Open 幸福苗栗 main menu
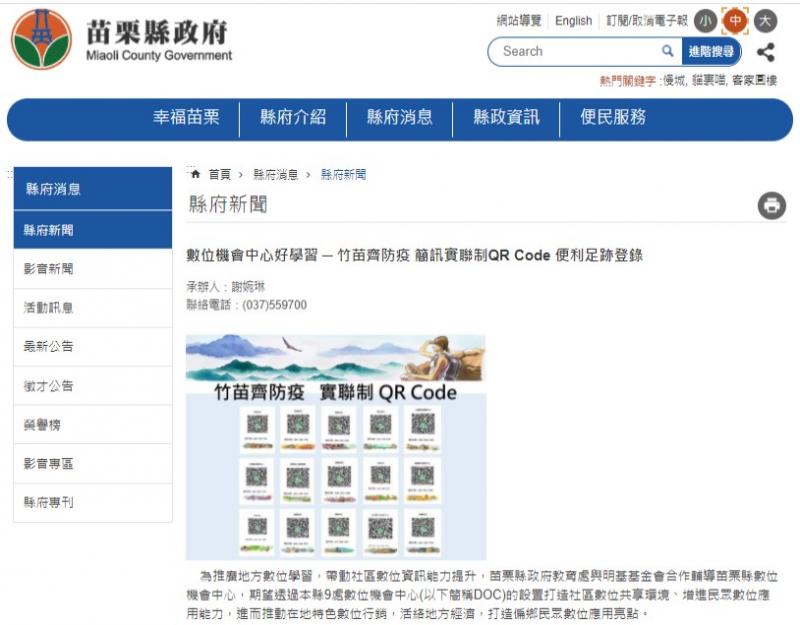 [x=186, y=117]
